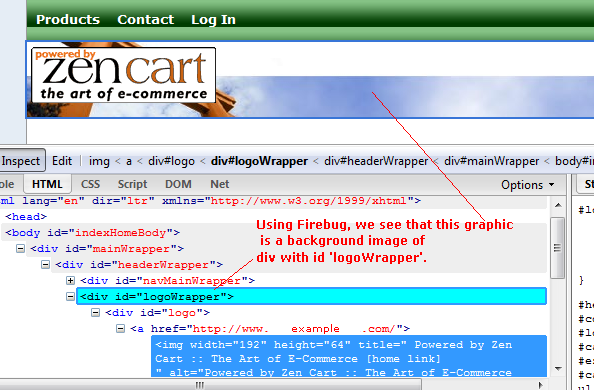Open the Log In link
This screenshot has width=594, height=390.
(213, 20)
